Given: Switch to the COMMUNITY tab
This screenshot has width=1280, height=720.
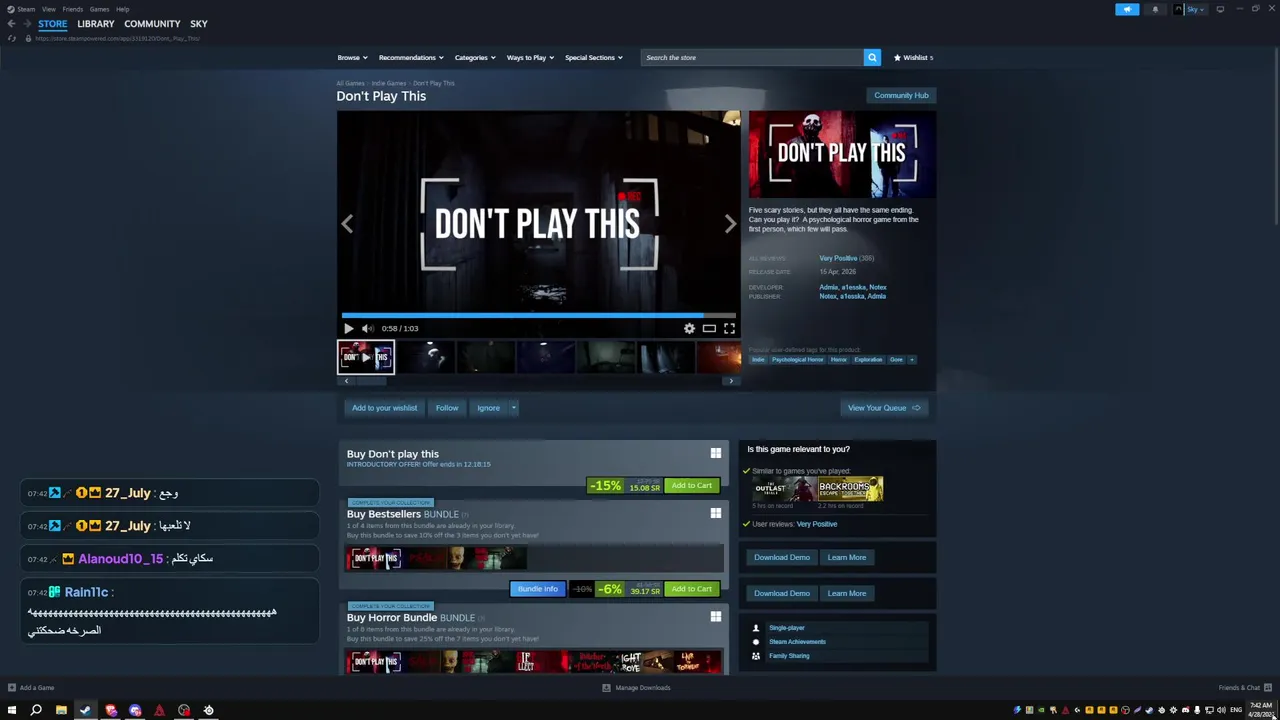Looking at the screenshot, I should point(152,24).
